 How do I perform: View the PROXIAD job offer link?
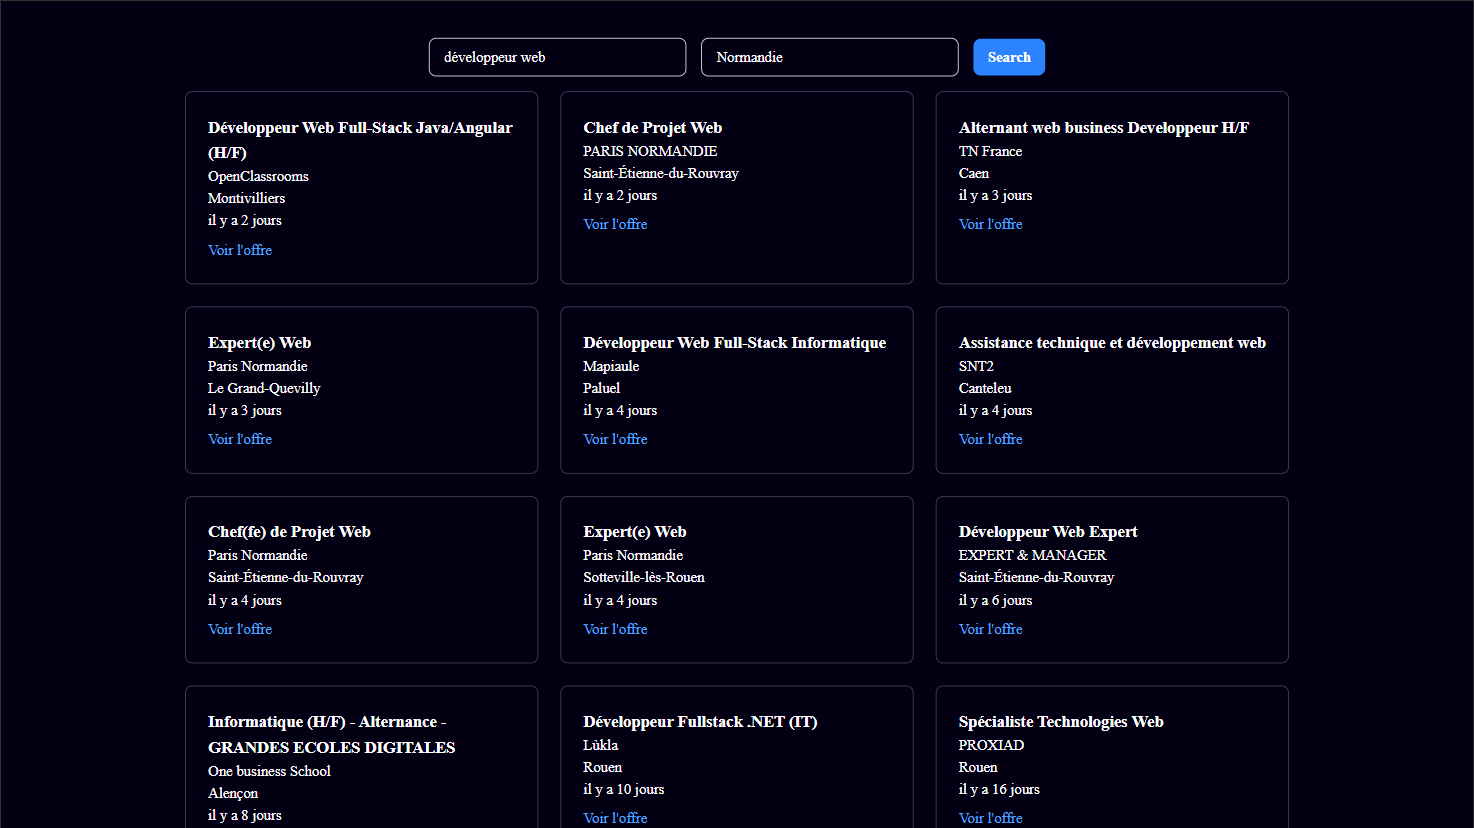tap(990, 818)
